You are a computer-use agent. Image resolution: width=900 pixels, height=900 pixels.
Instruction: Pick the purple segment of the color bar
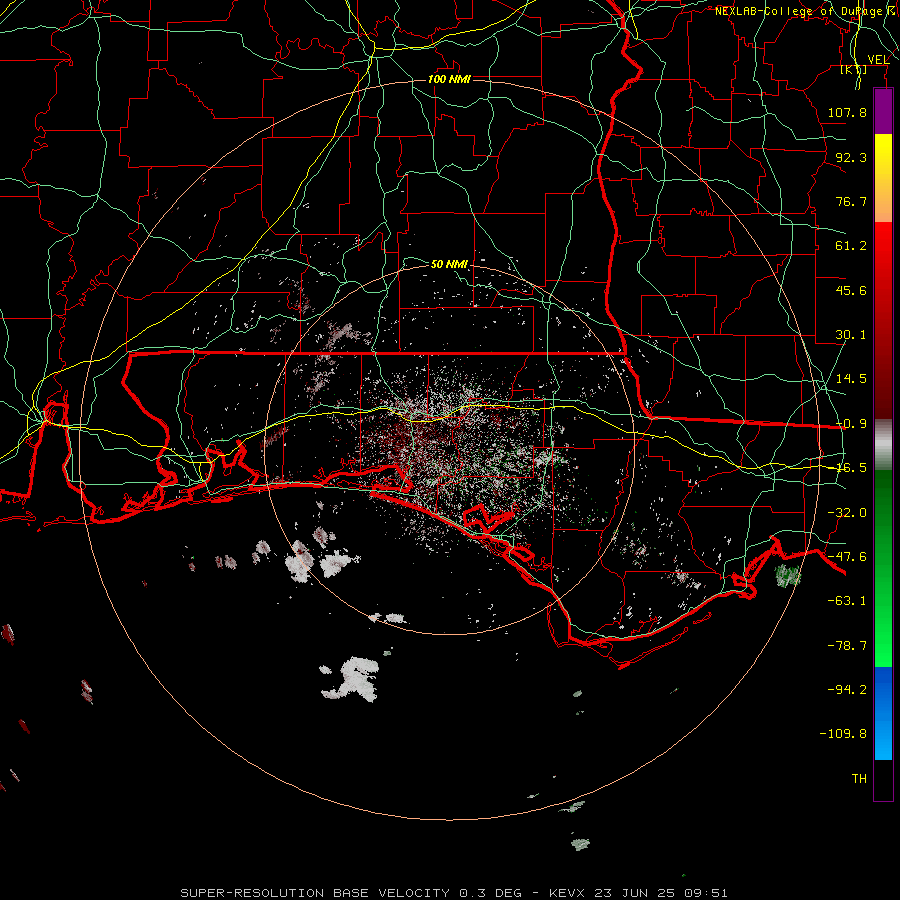[x=883, y=111]
